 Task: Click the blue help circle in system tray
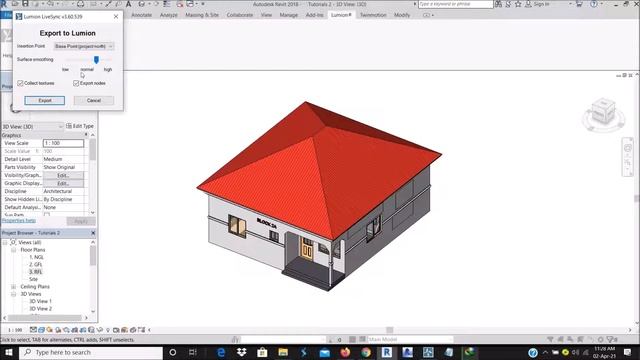(533, 352)
